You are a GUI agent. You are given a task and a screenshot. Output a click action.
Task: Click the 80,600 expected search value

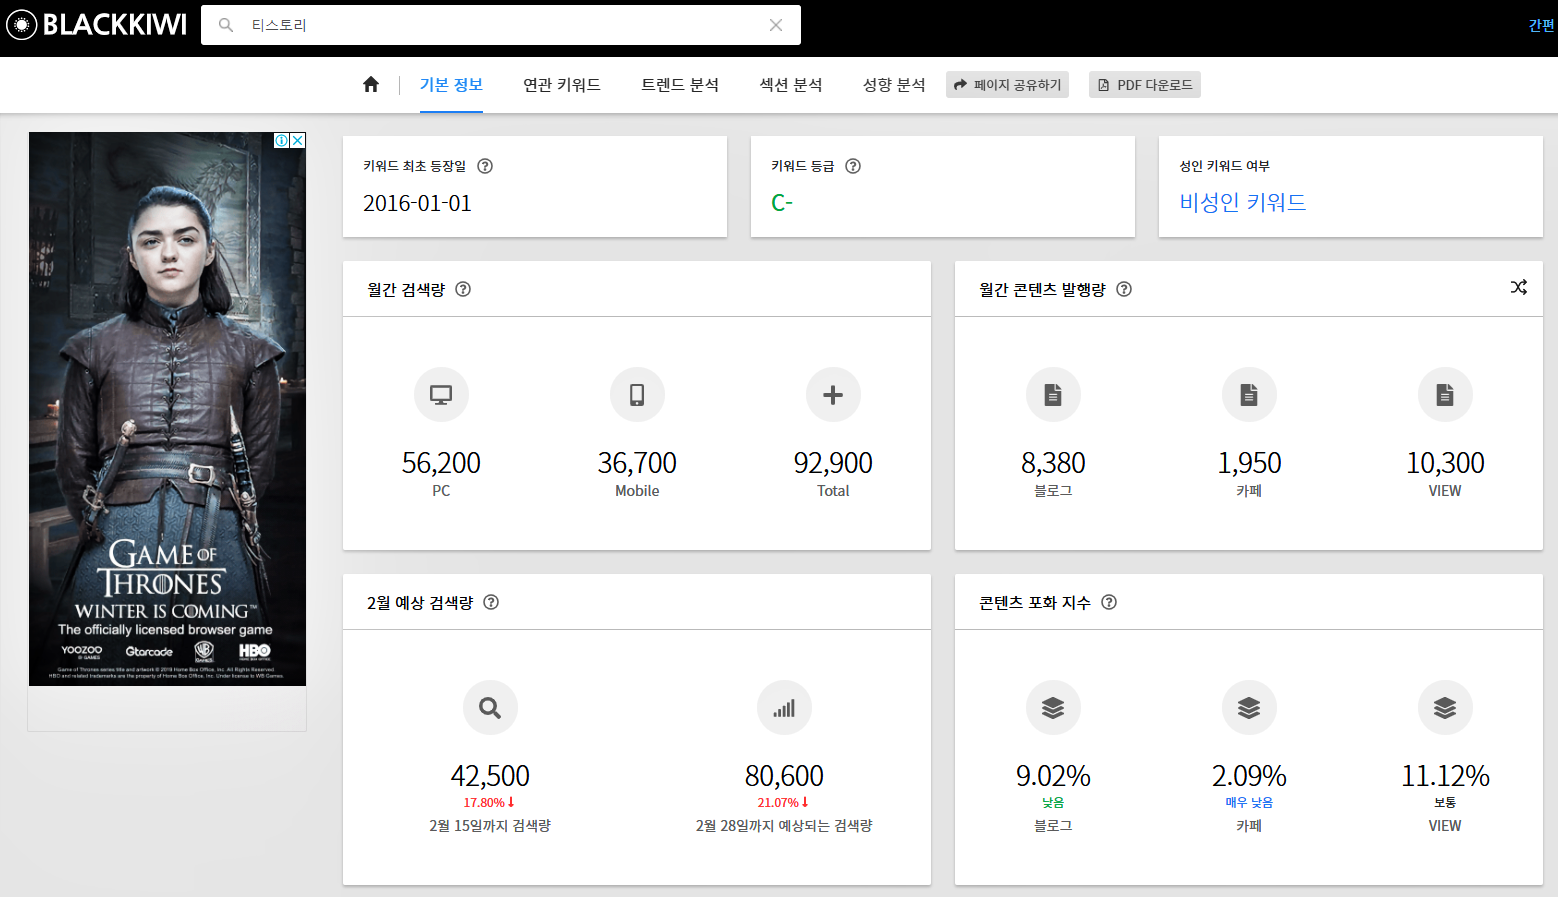[784, 776]
